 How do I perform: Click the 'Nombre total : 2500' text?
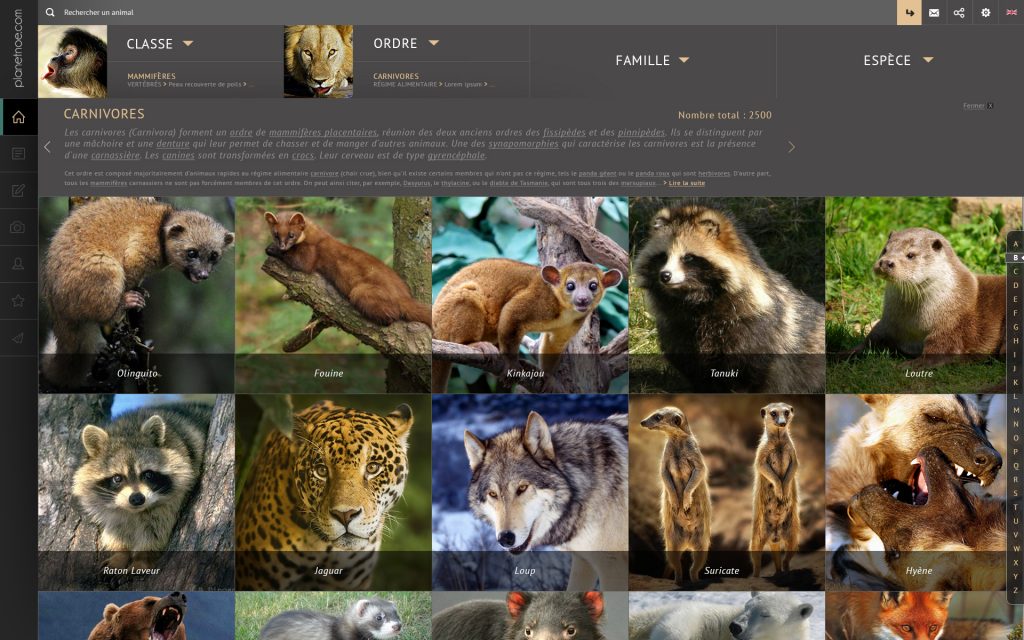tap(725, 115)
